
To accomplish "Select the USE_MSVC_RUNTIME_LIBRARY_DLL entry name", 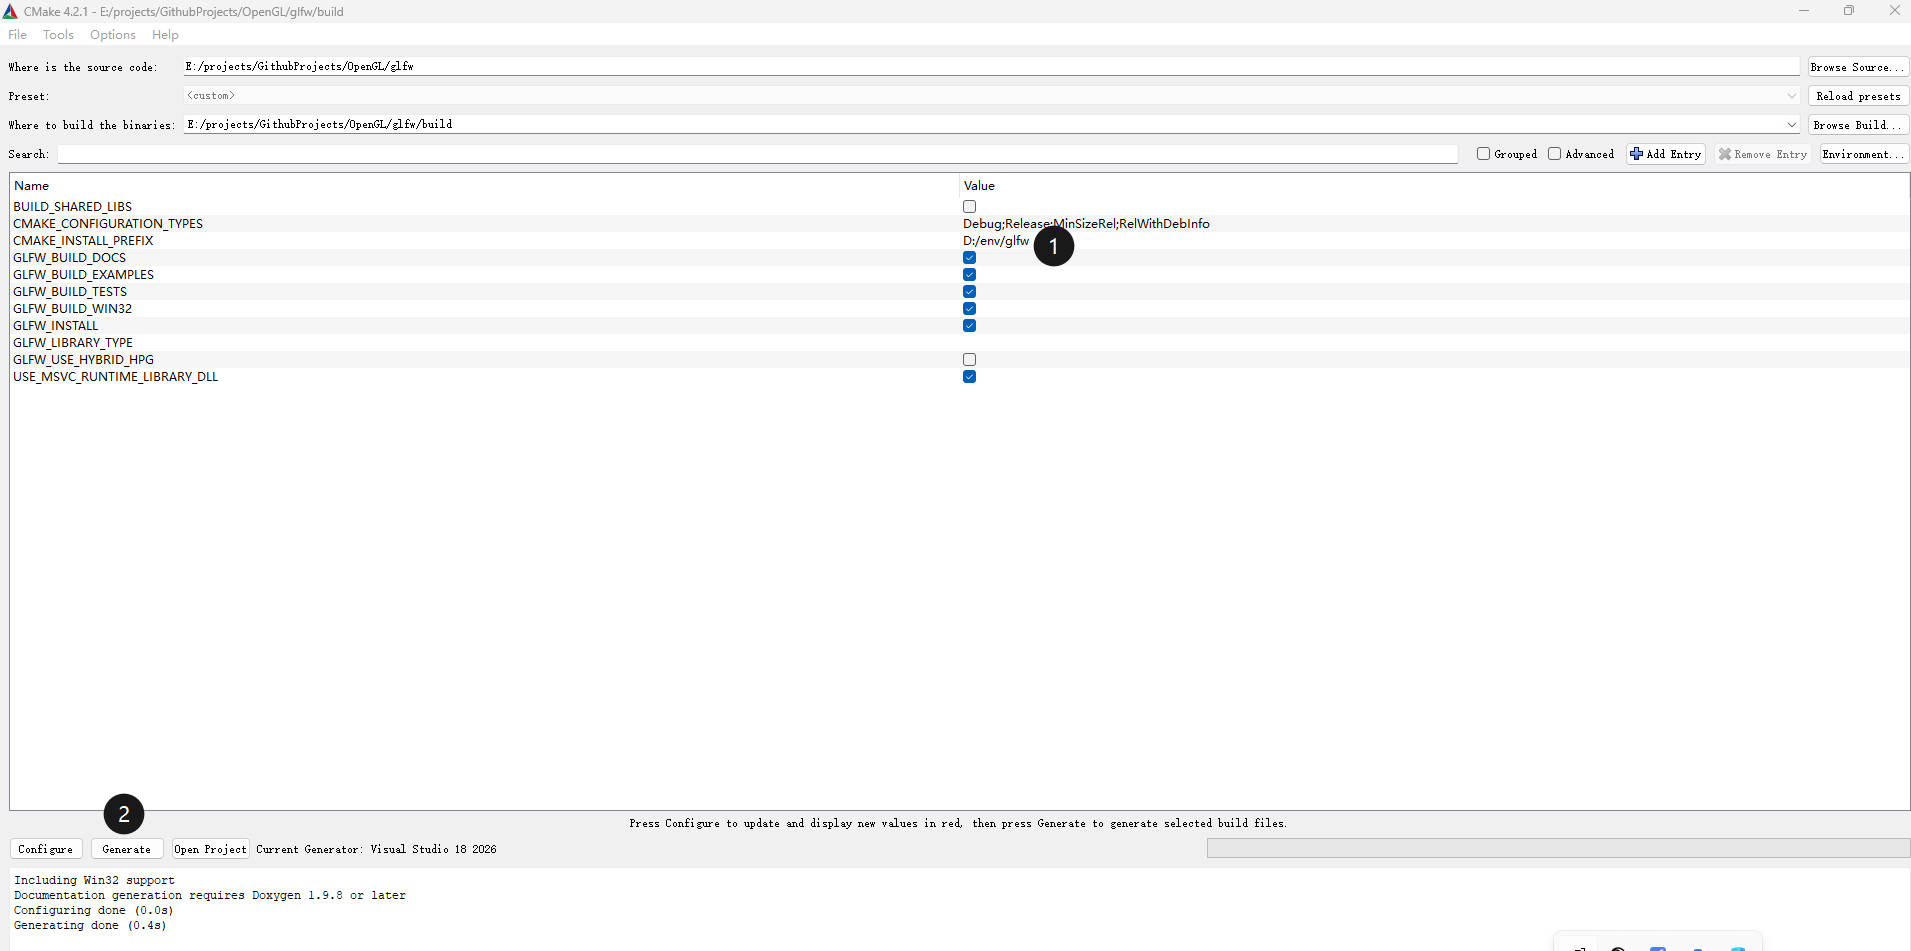I will [x=116, y=377].
